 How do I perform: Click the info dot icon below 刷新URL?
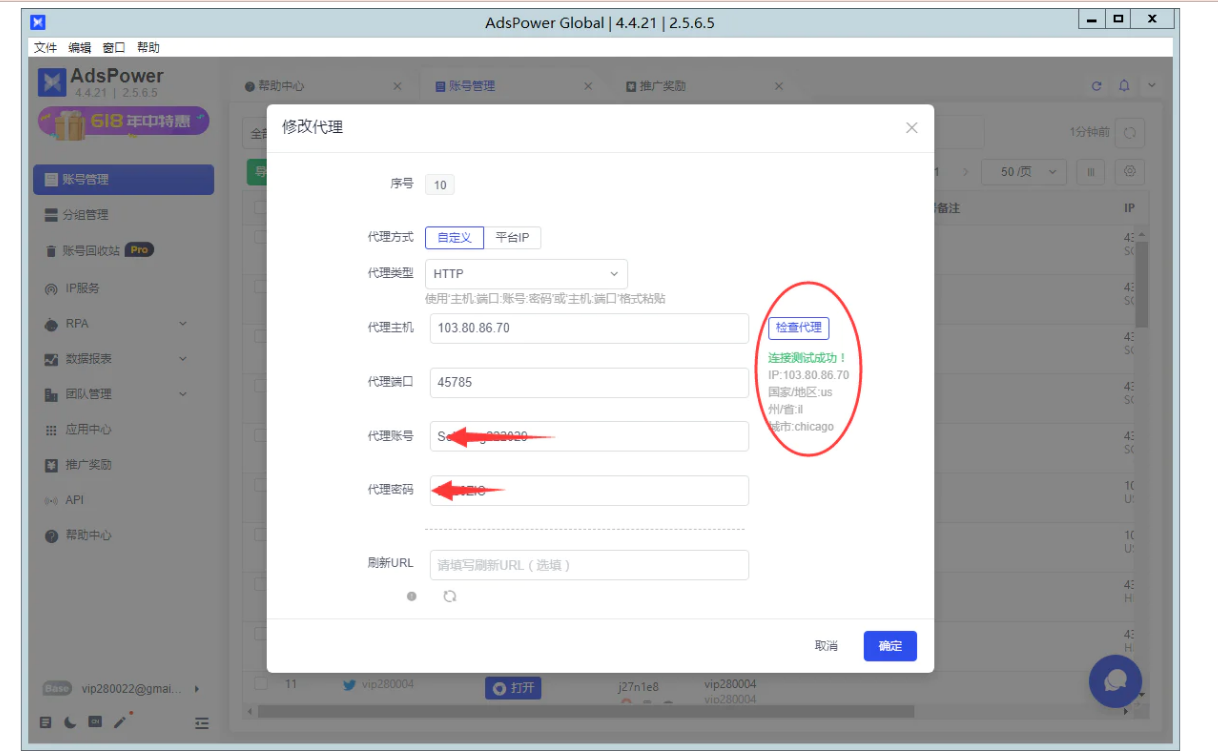[411, 596]
